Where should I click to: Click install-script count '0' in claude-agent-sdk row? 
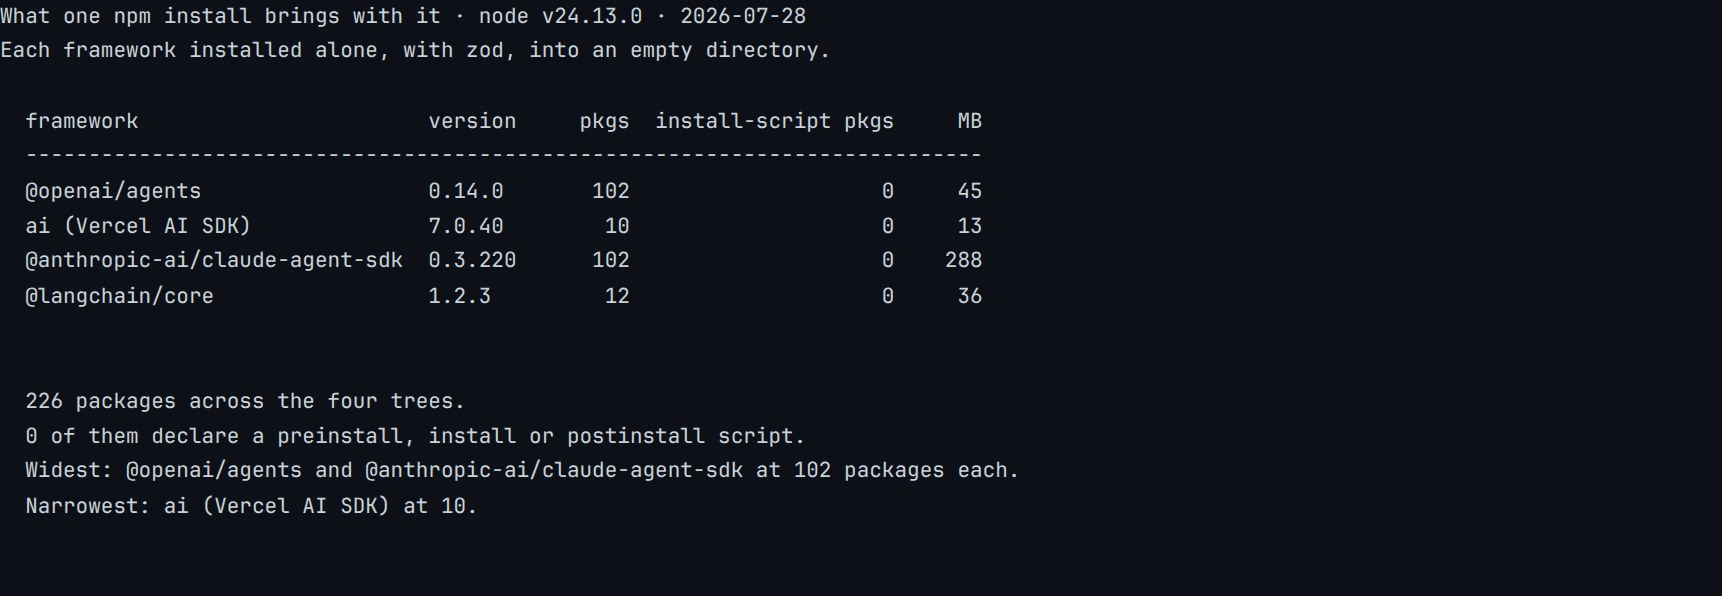(x=888, y=260)
